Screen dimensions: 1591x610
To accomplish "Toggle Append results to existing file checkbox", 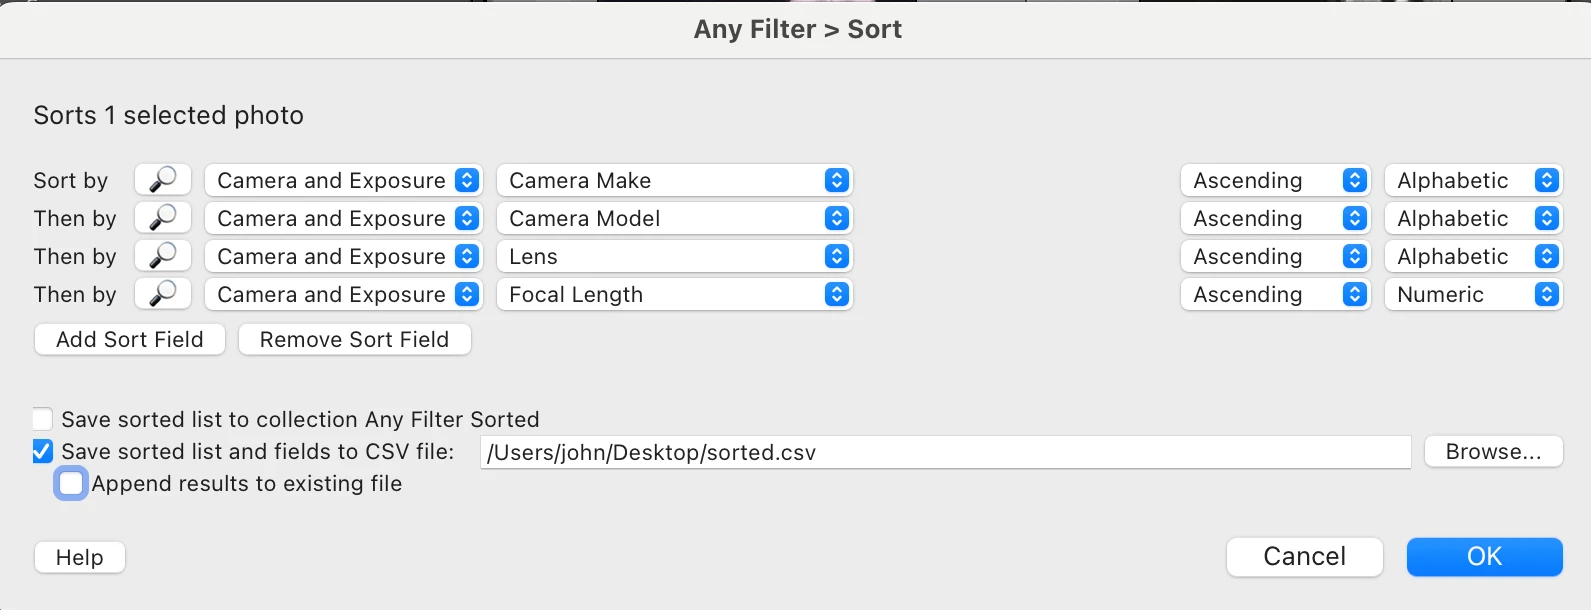I will pos(71,484).
